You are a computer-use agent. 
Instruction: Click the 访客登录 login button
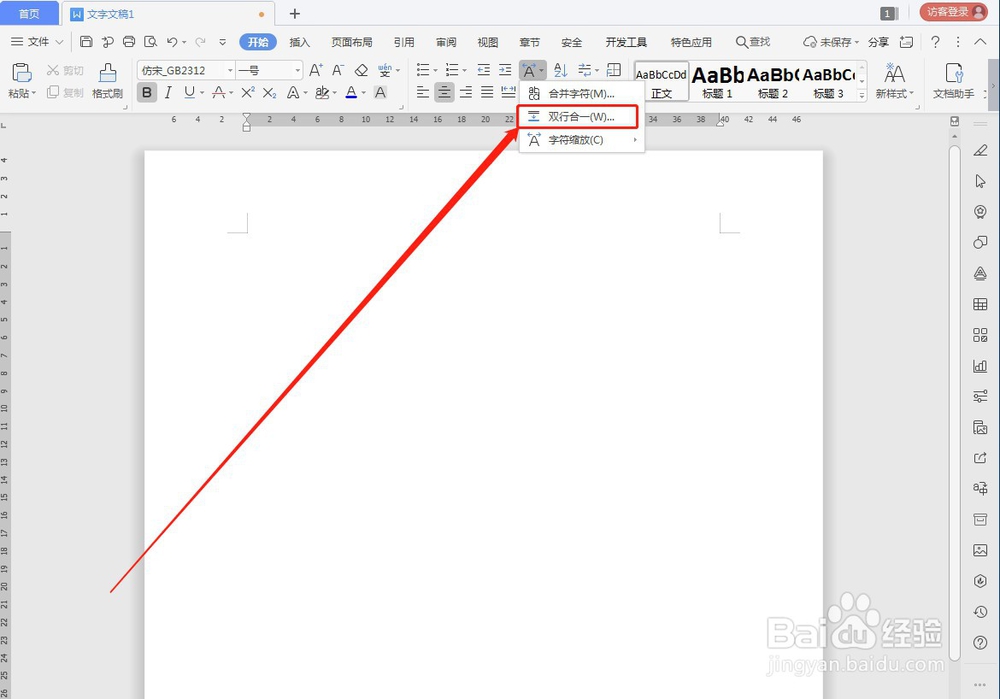tap(953, 12)
